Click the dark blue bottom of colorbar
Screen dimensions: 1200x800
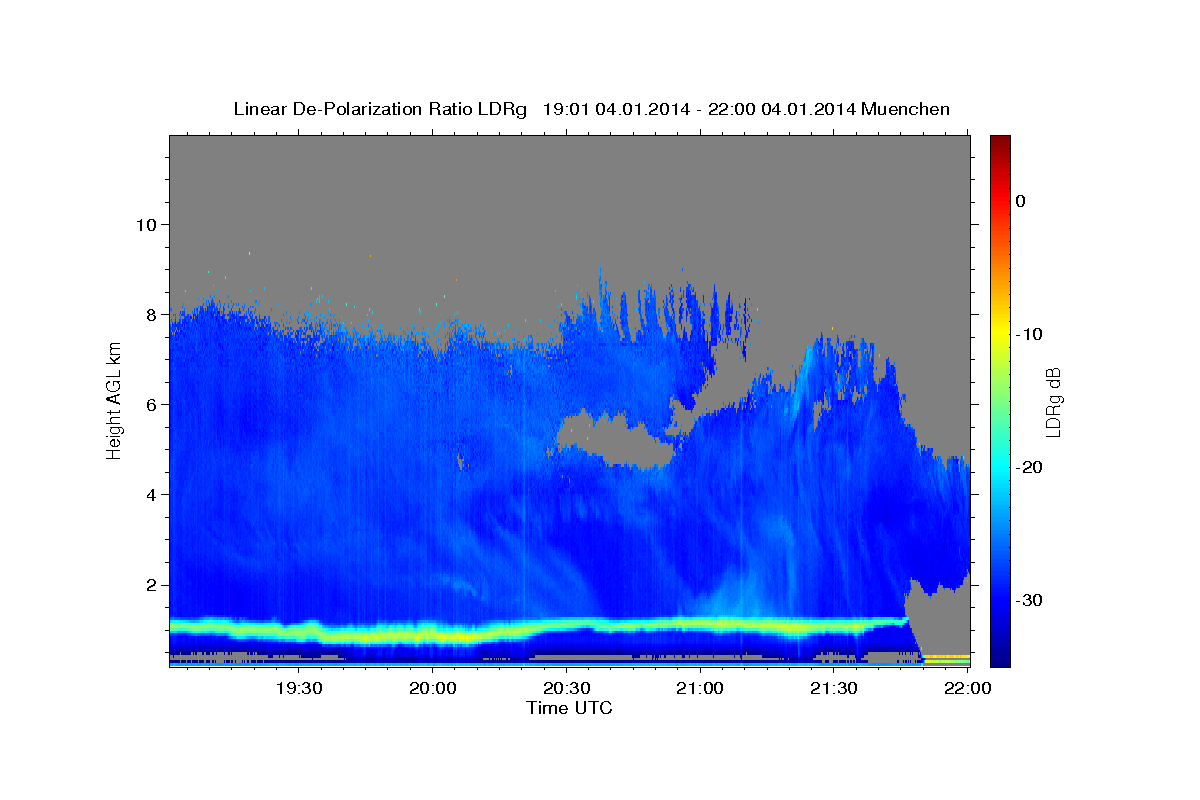[1000, 655]
